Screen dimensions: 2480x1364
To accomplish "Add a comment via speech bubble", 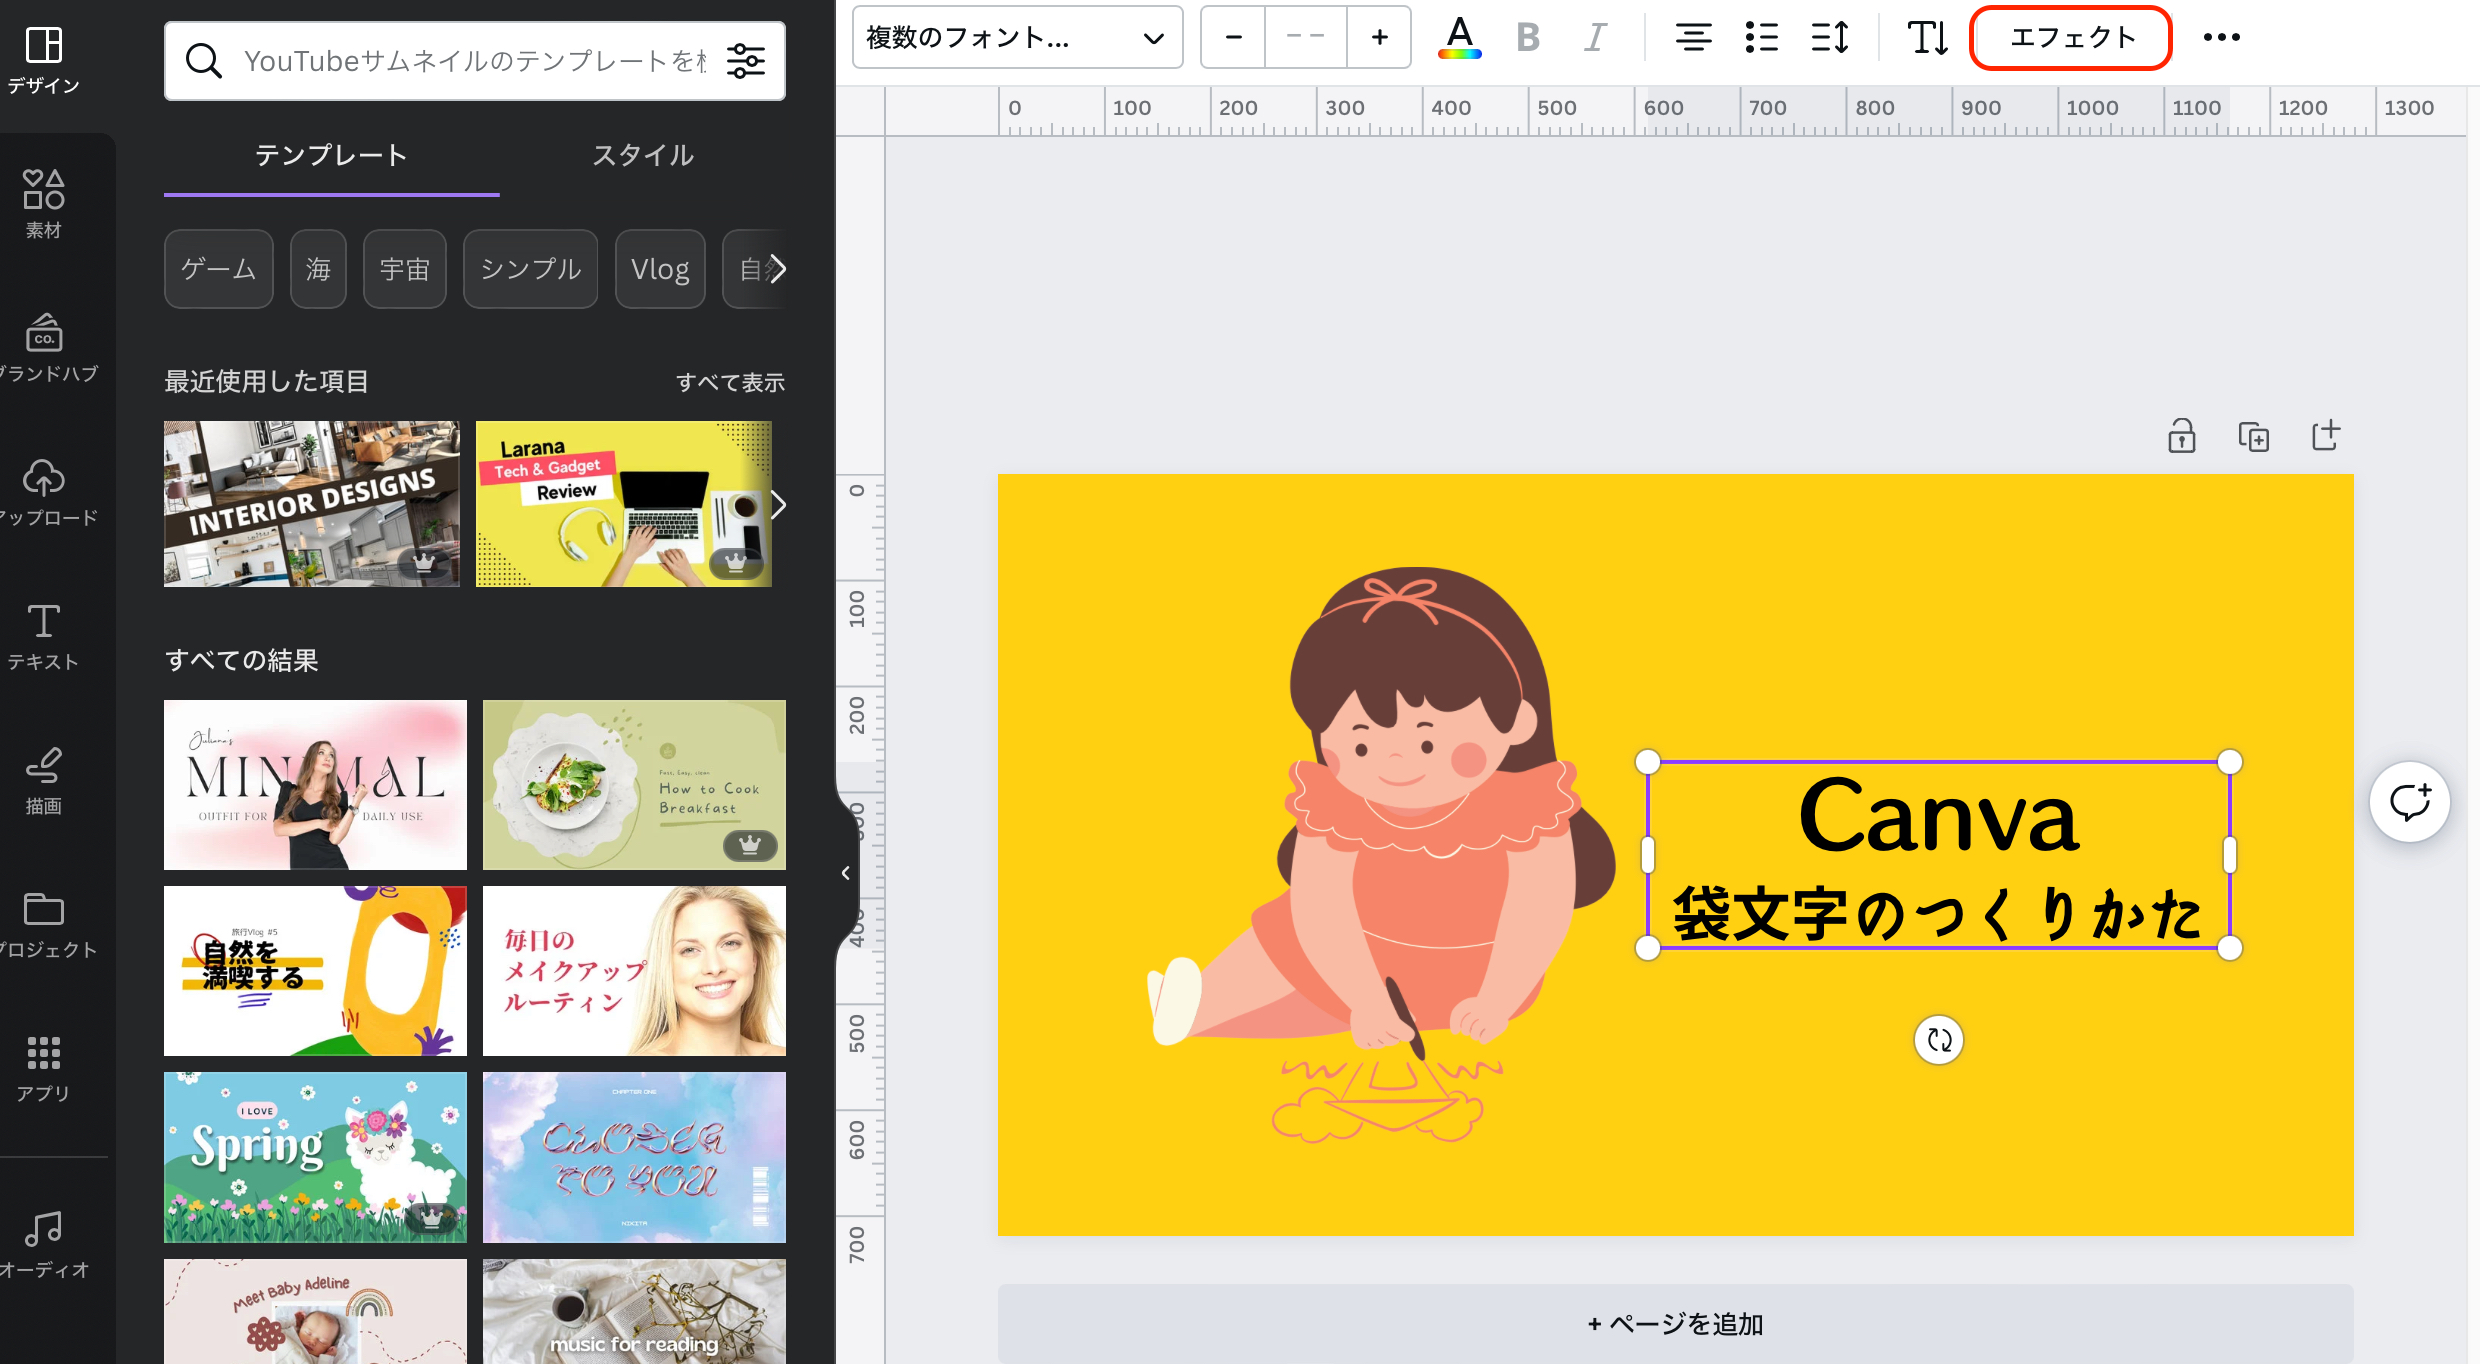I will 2410,802.
